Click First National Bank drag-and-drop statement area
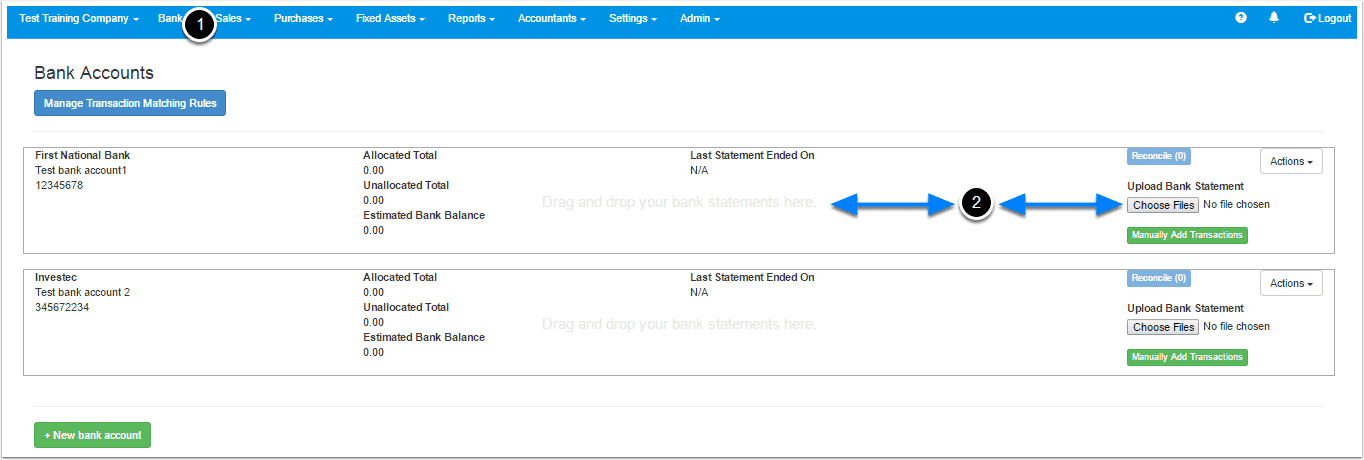Screen dimensions: 1364x460 pos(679,202)
